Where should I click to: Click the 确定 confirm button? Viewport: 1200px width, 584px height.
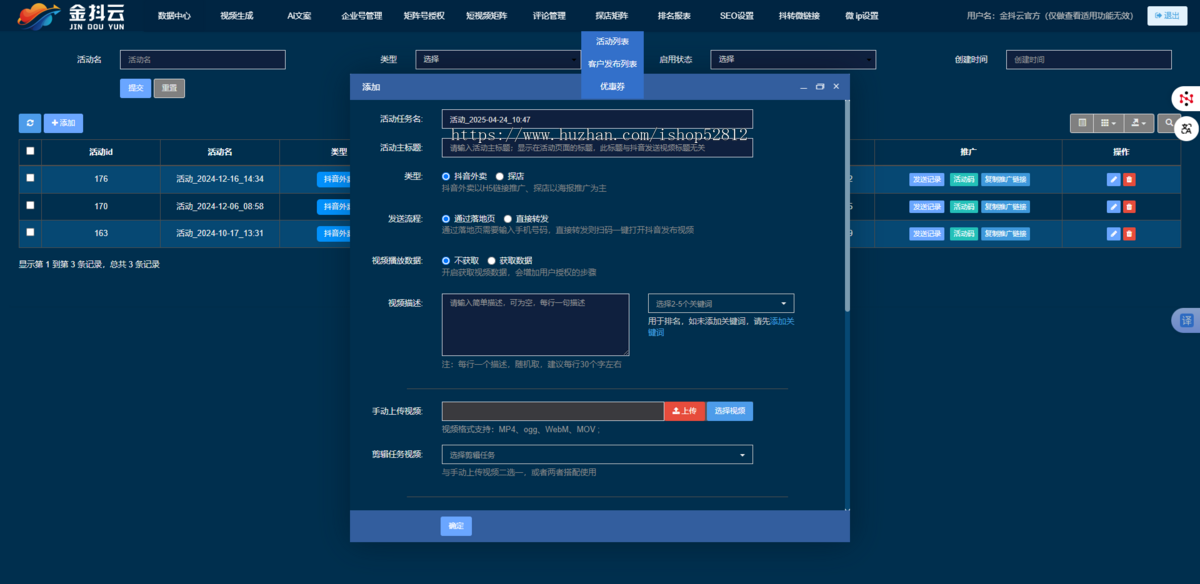[x=456, y=526]
